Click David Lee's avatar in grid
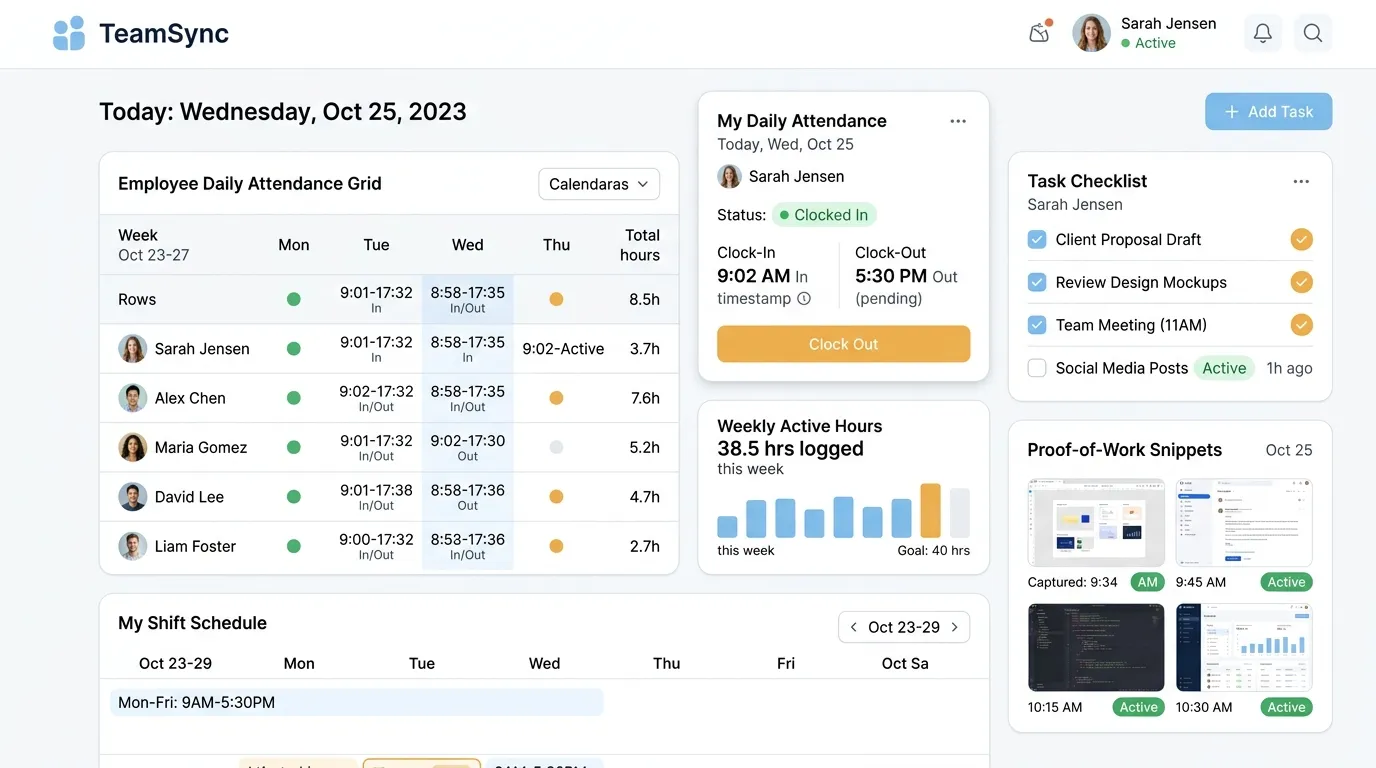This screenshot has height=768, width=1376. click(x=133, y=497)
